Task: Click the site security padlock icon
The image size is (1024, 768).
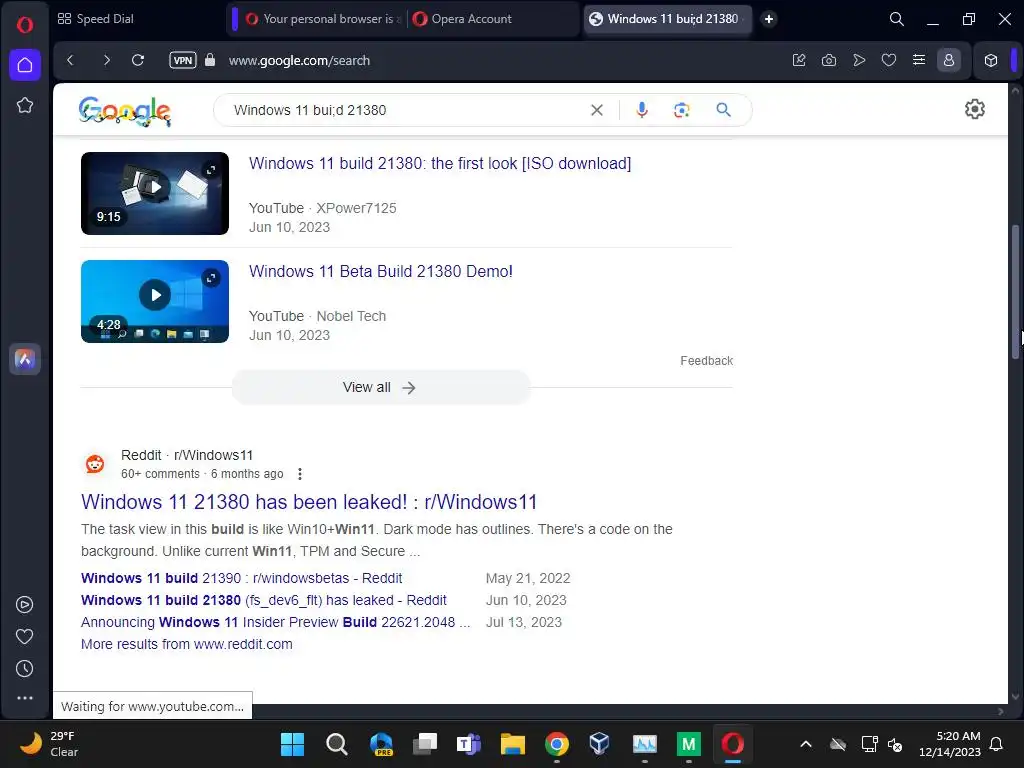Action: pyautogui.click(x=210, y=60)
